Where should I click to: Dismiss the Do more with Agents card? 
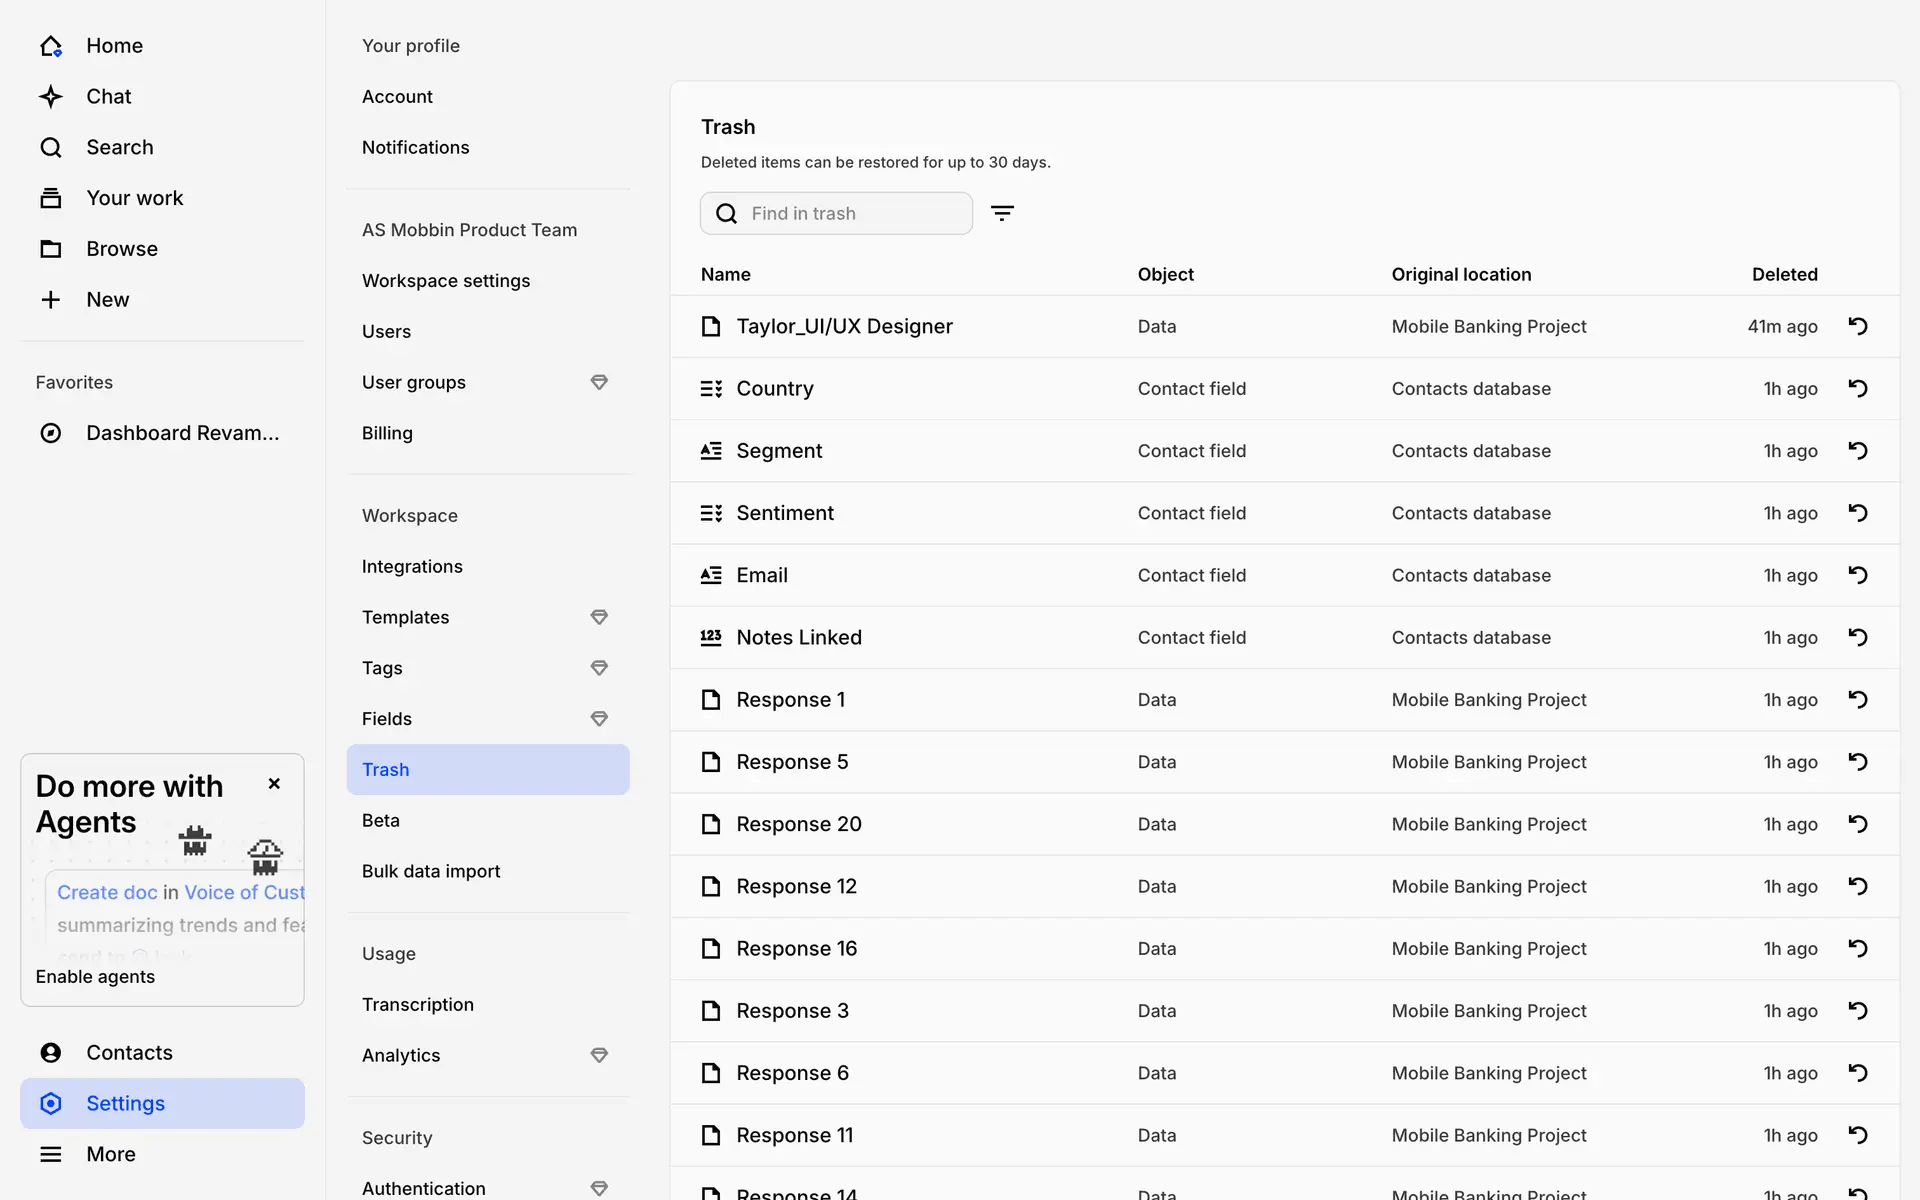(x=274, y=784)
